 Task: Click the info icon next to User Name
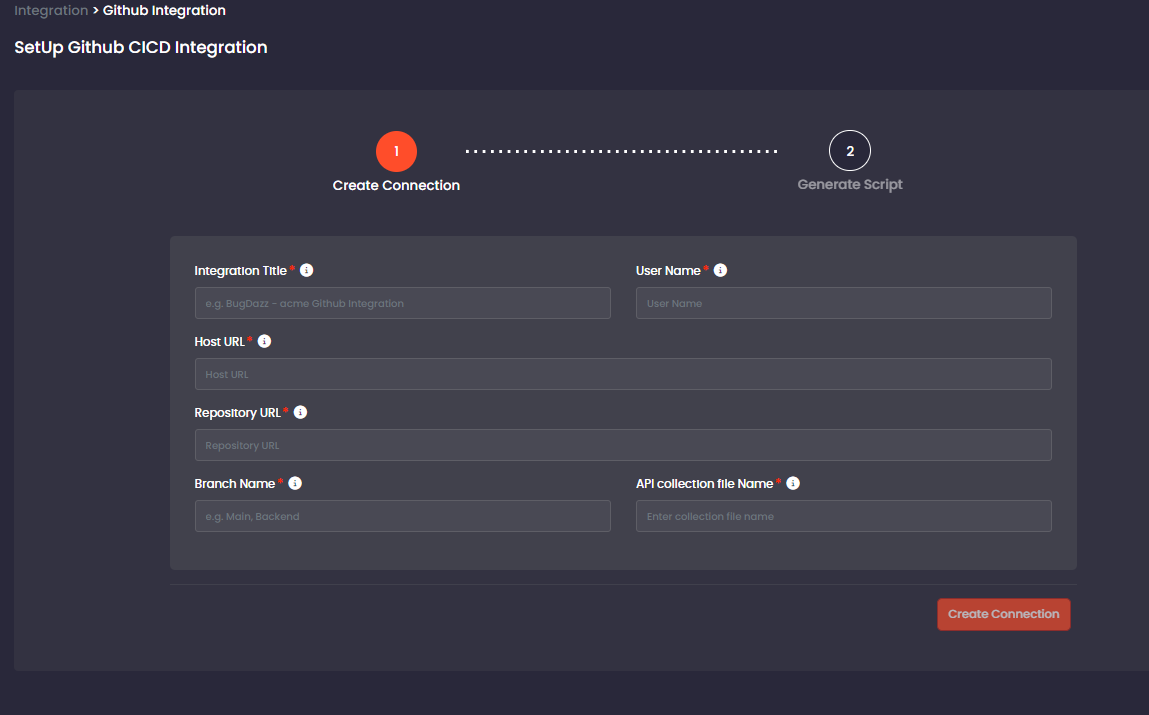[x=720, y=270]
